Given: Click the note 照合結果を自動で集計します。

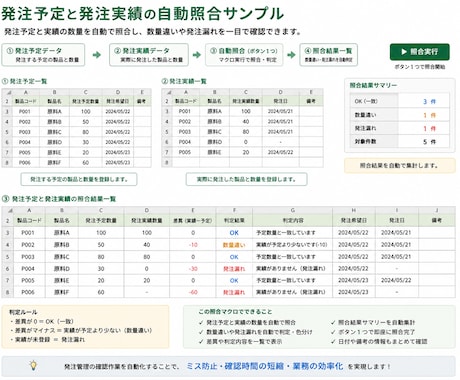Looking at the screenshot, I should [x=400, y=165].
